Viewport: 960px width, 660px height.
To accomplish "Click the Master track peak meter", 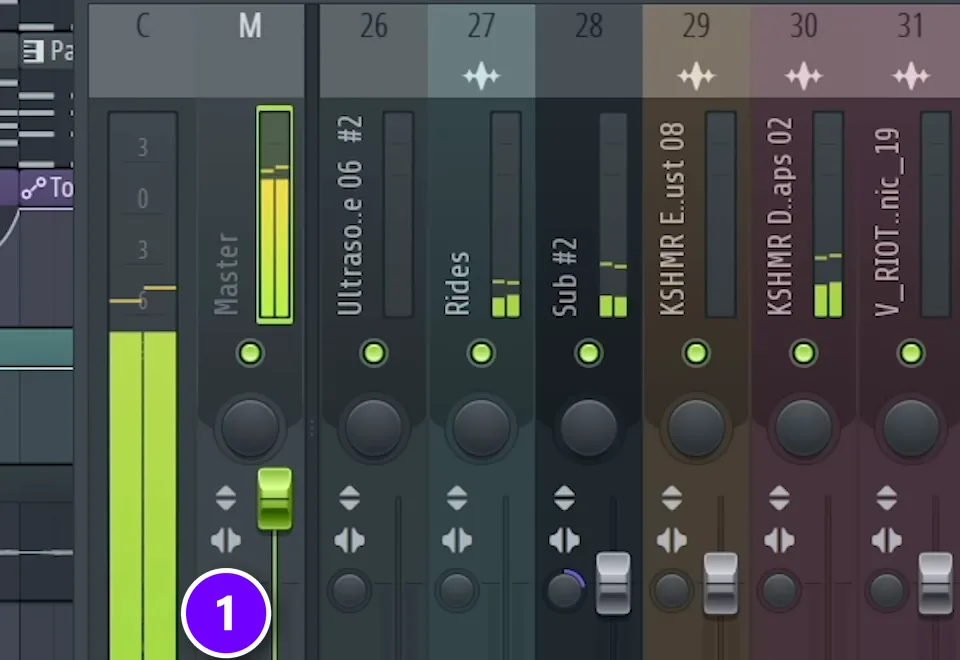I will (275, 215).
